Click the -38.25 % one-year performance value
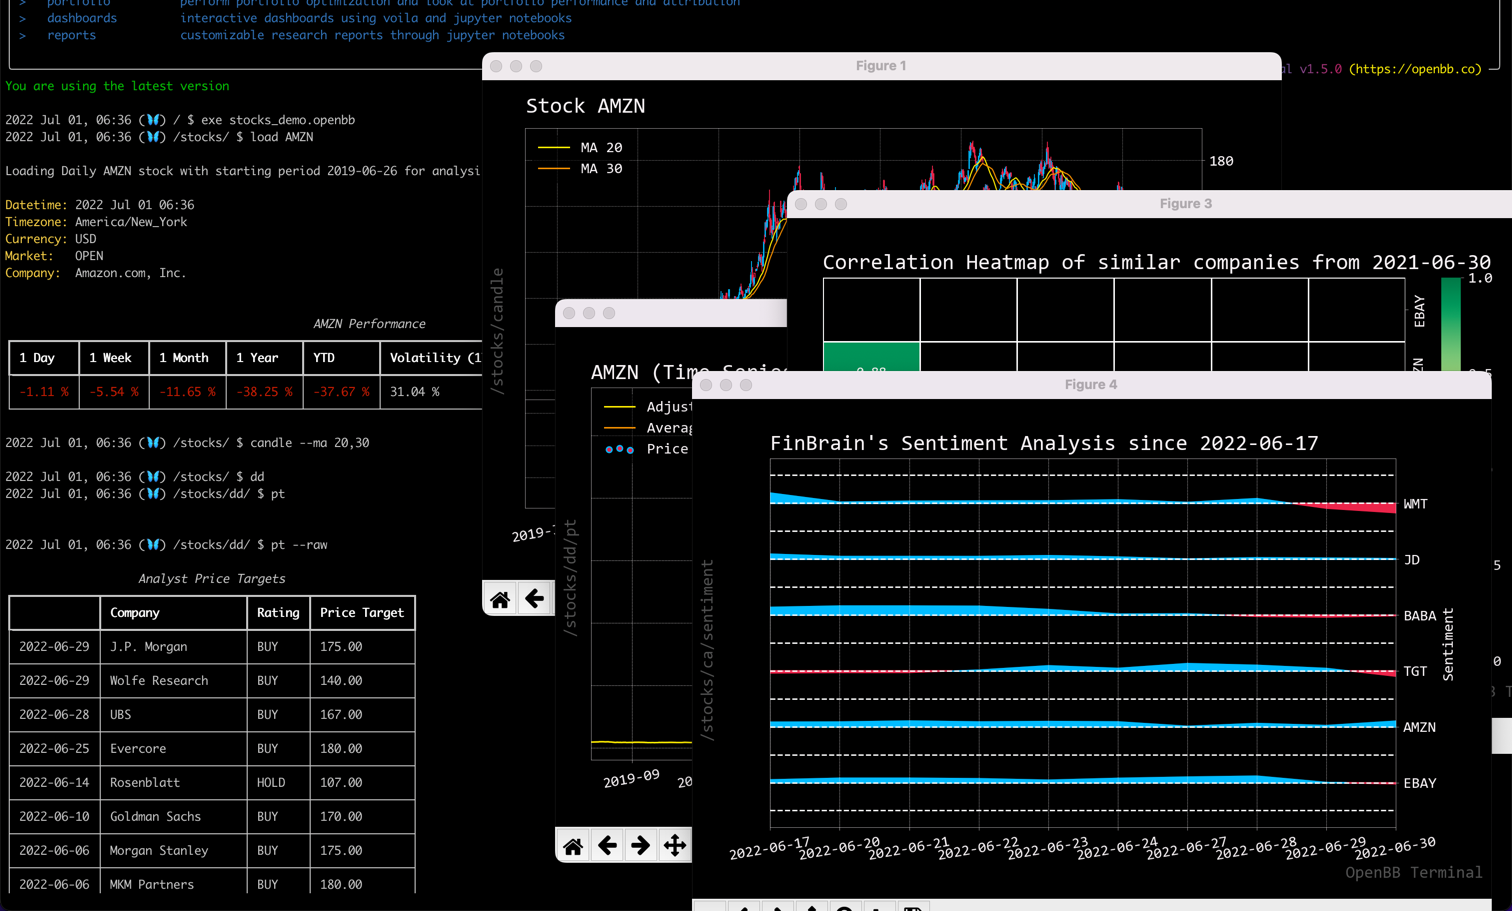1512x911 pixels. [x=264, y=392]
